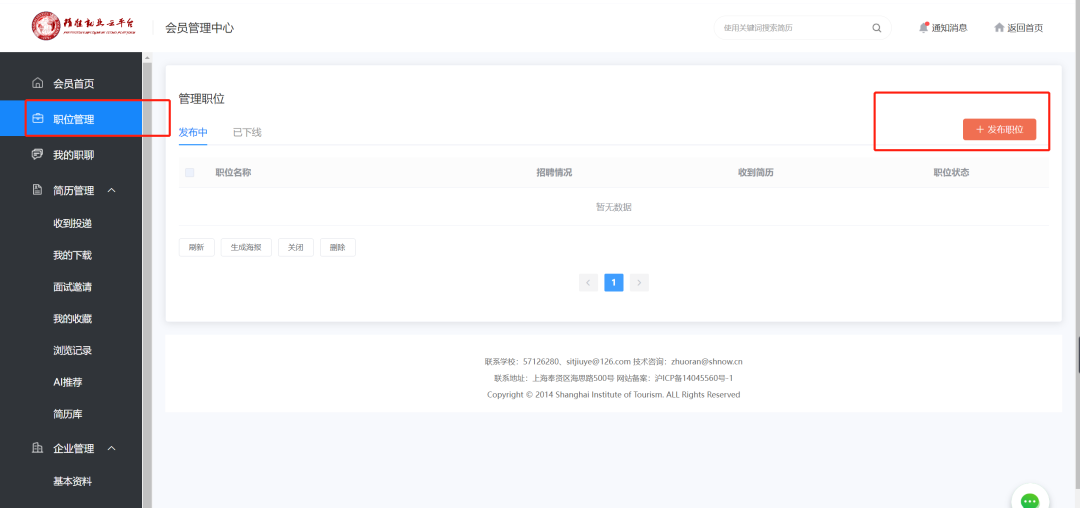1080x508 pixels.
Task: Click the platform logo in header
Action: (83, 26)
